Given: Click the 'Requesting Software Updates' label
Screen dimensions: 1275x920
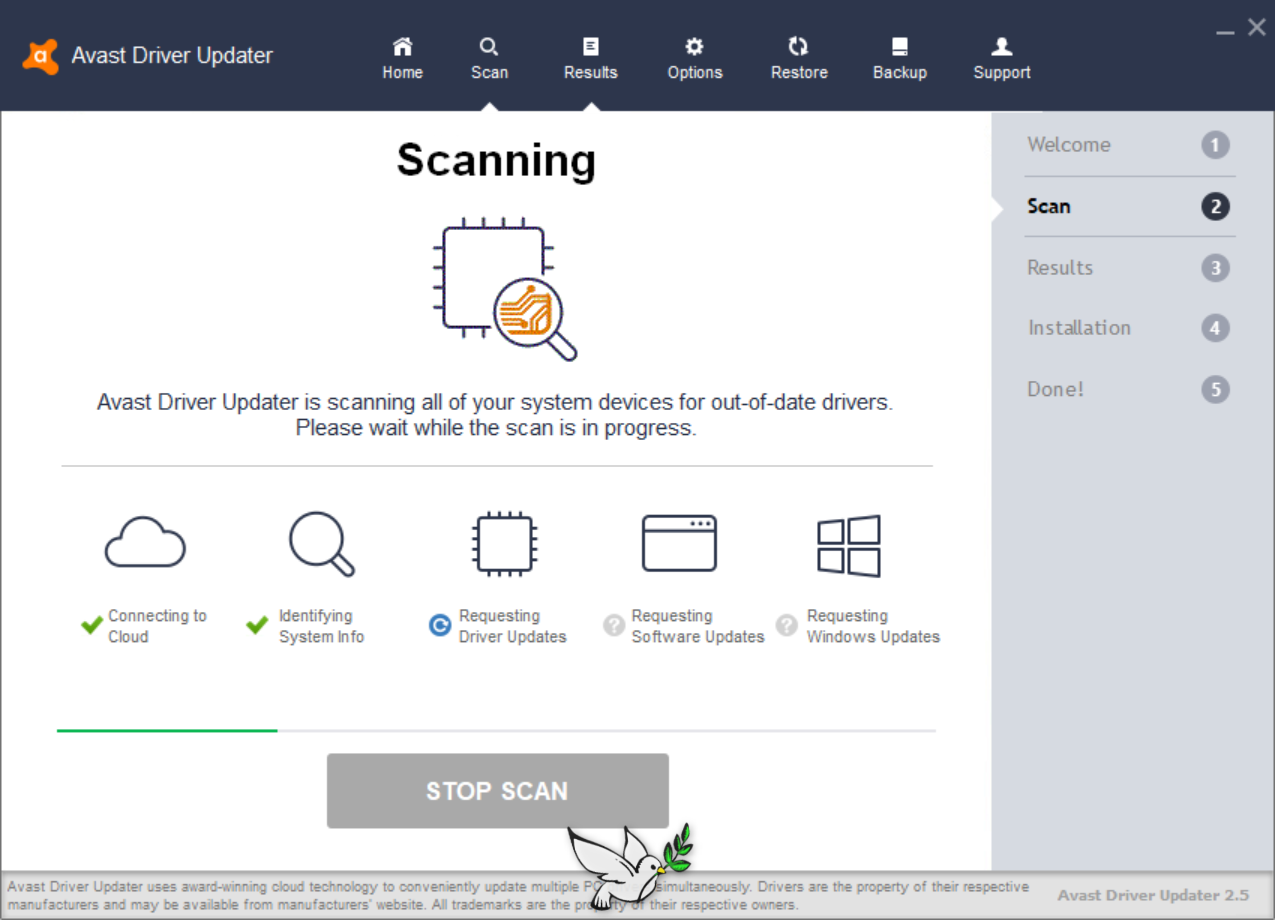Looking at the screenshot, I should tap(698, 626).
